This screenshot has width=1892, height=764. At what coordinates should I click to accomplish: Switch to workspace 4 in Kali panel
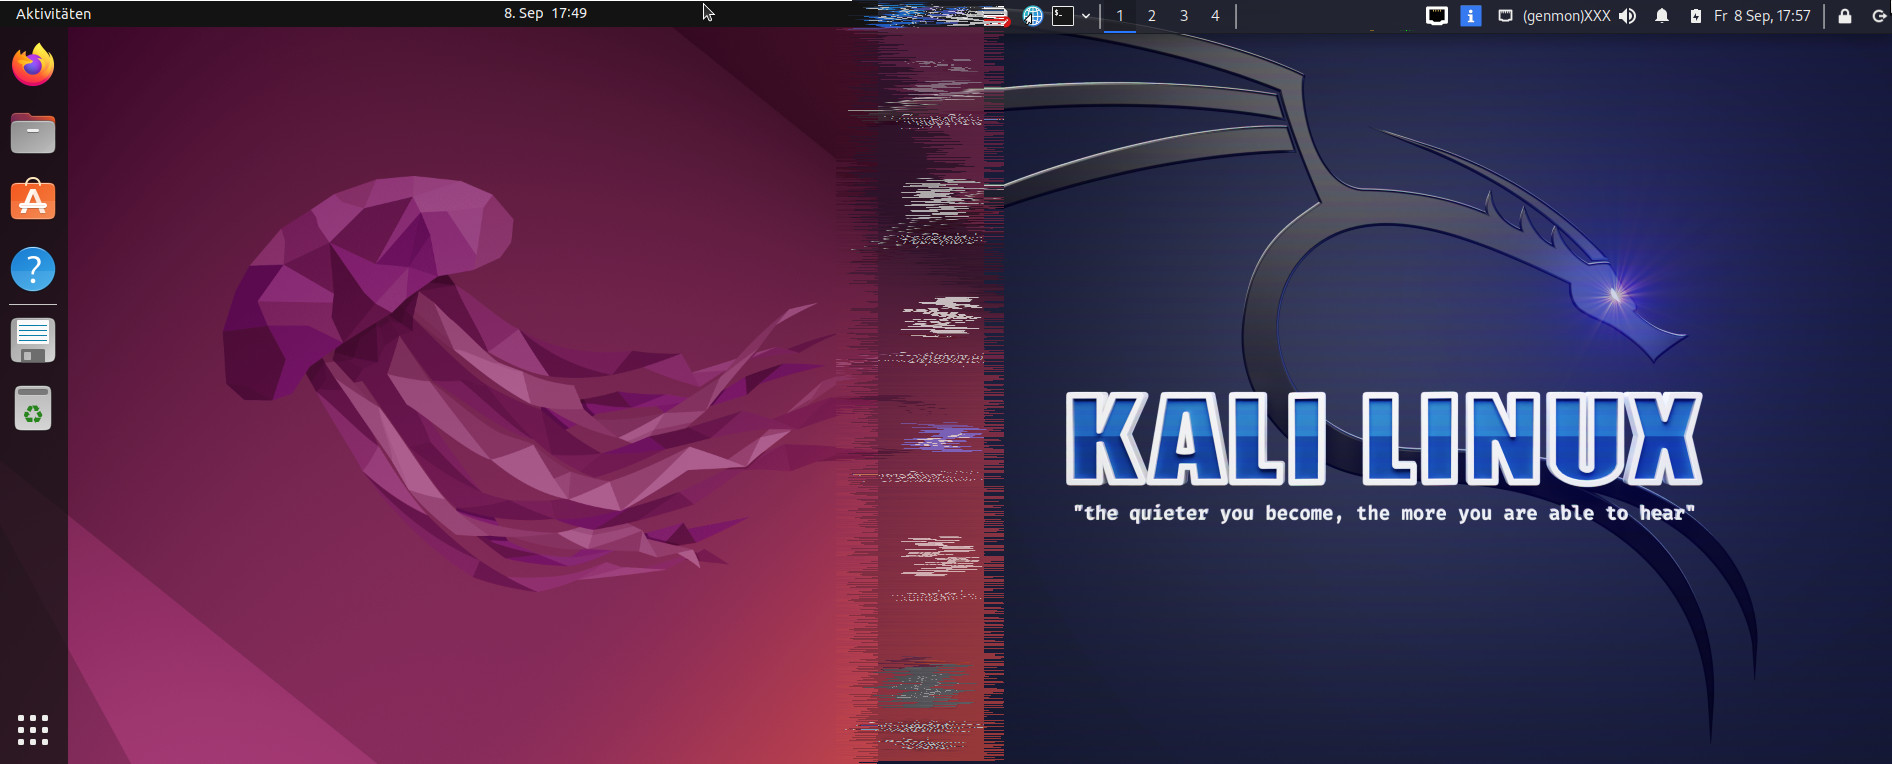pos(1215,16)
